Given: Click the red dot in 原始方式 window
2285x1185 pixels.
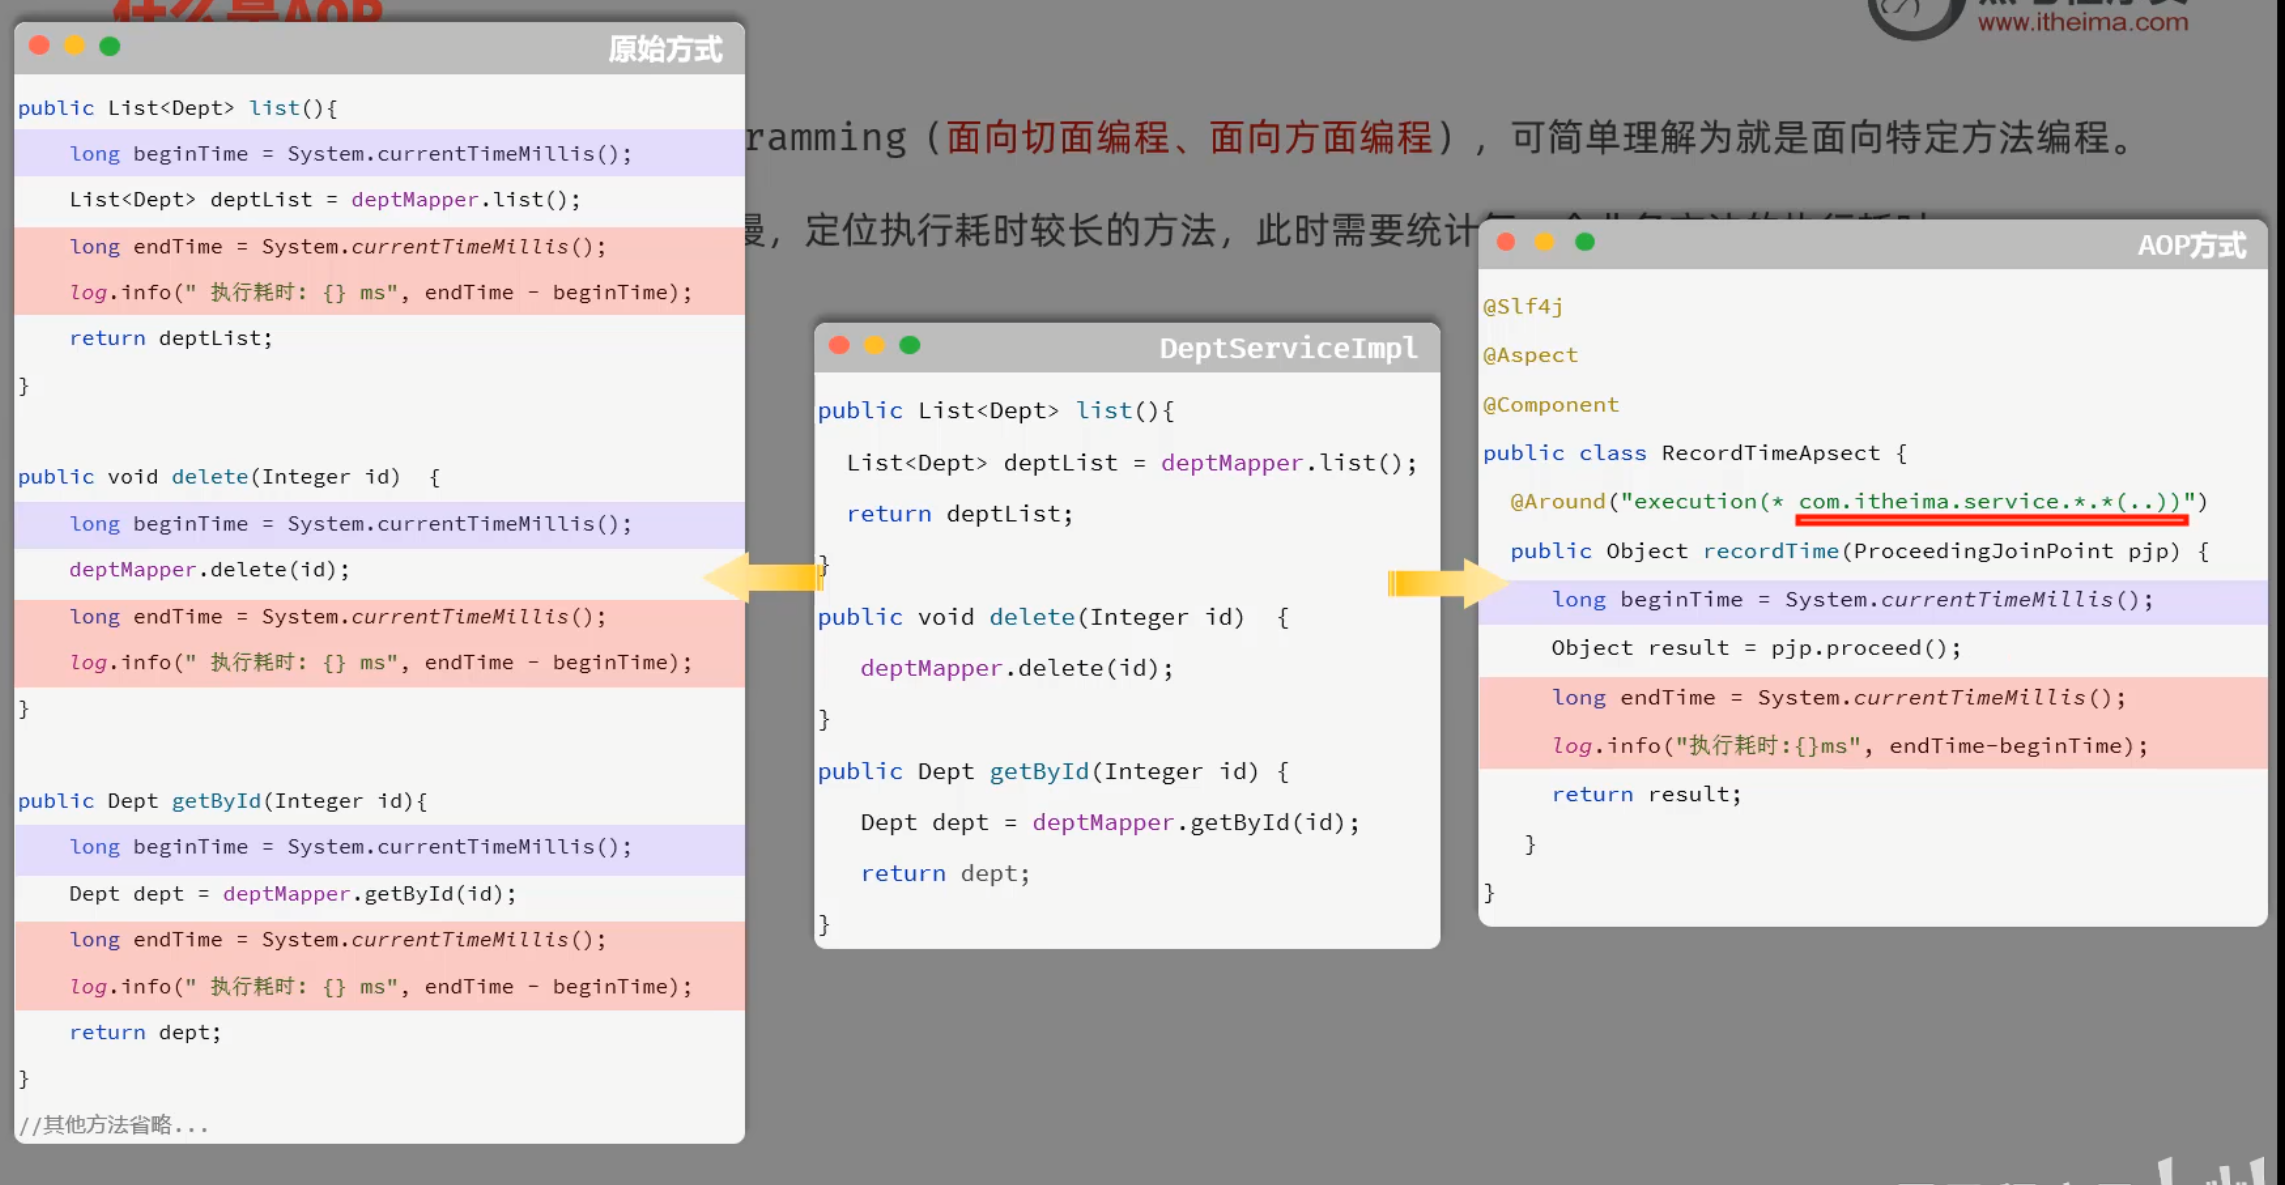Looking at the screenshot, I should [x=39, y=46].
